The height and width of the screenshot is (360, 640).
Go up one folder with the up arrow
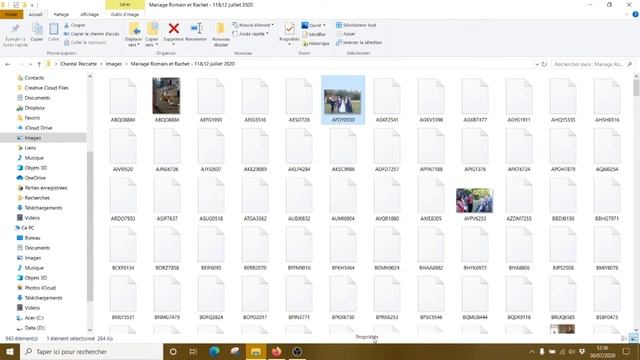pos(39,64)
